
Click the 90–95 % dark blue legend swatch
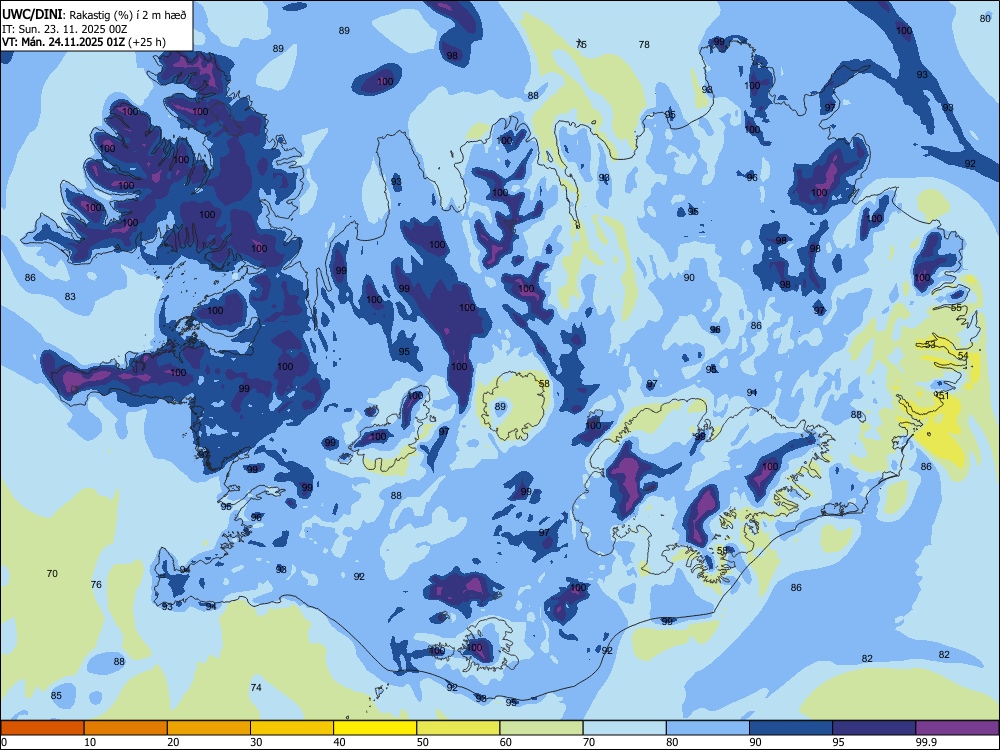click(791, 728)
